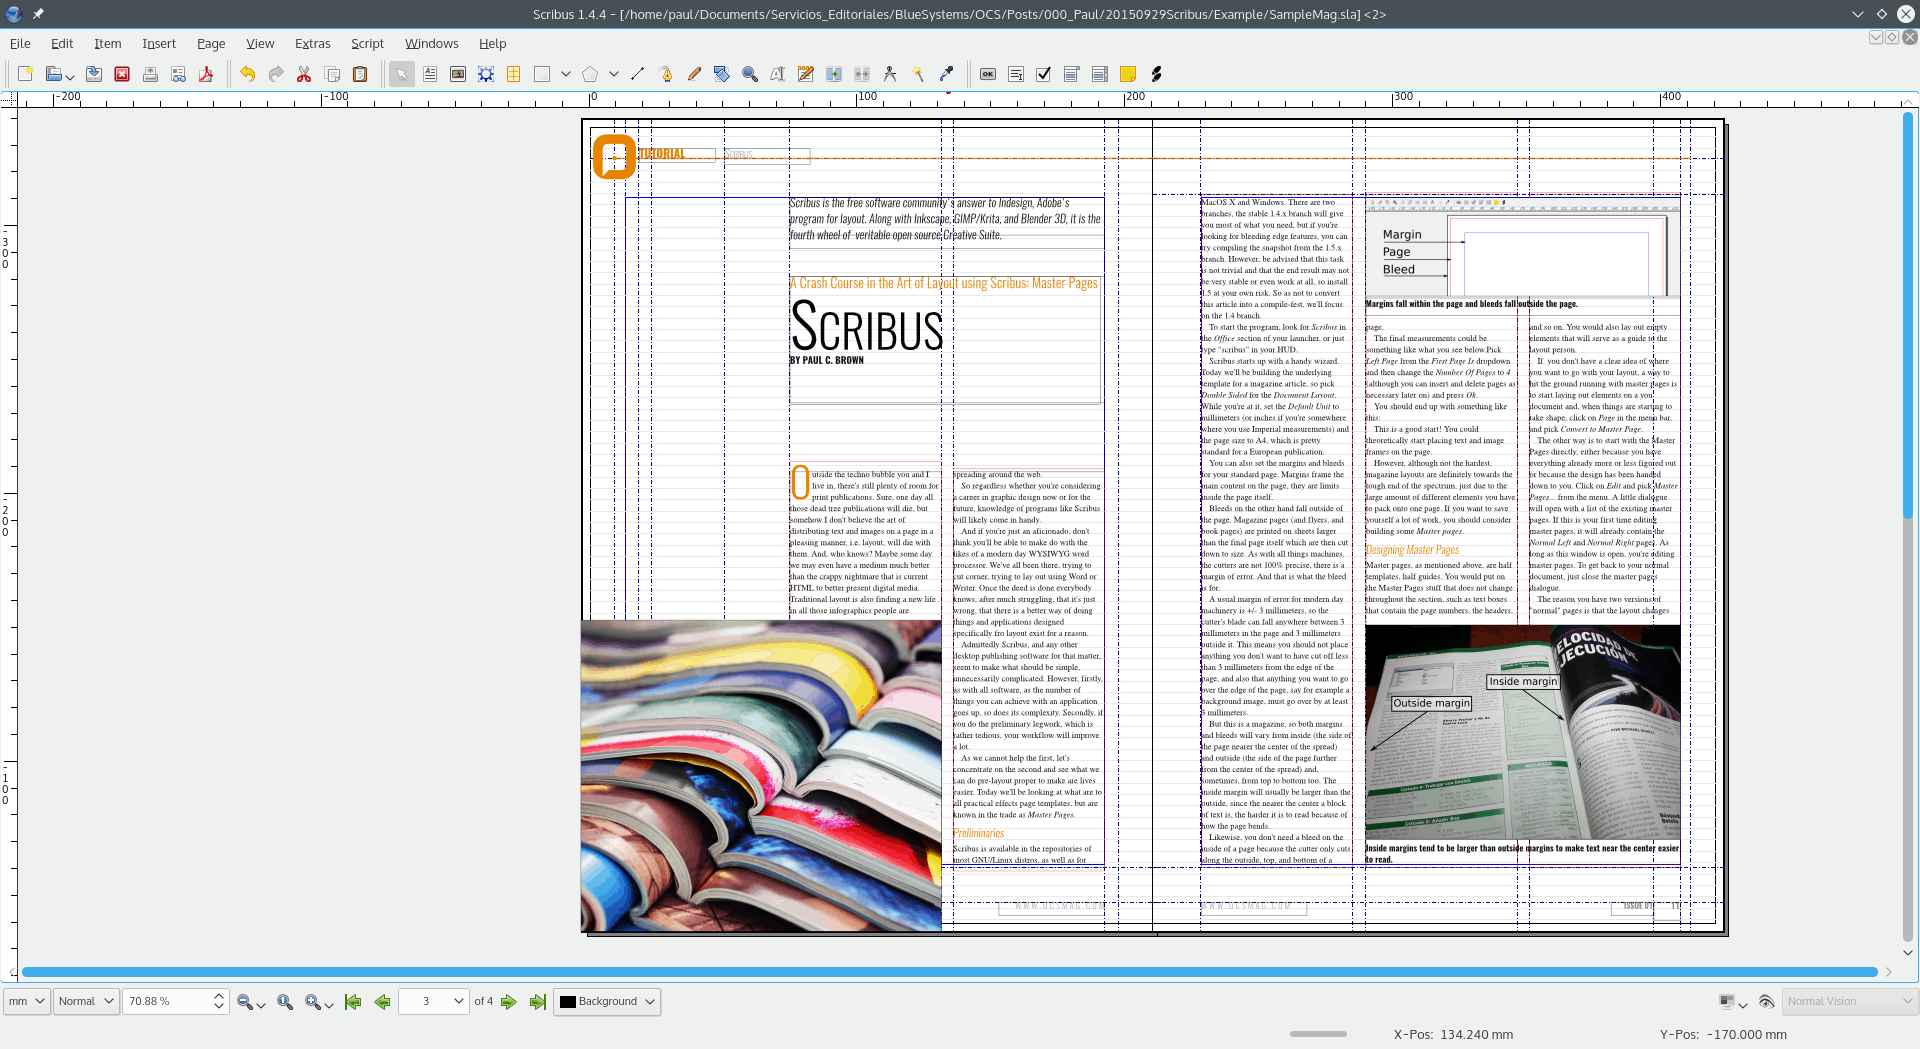Open the page number 3 dropdown
1920x1049 pixels.
tap(433, 1001)
